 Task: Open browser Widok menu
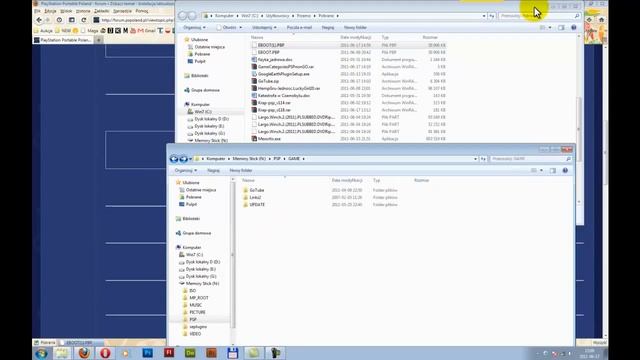pyautogui.click(x=66, y=11)
